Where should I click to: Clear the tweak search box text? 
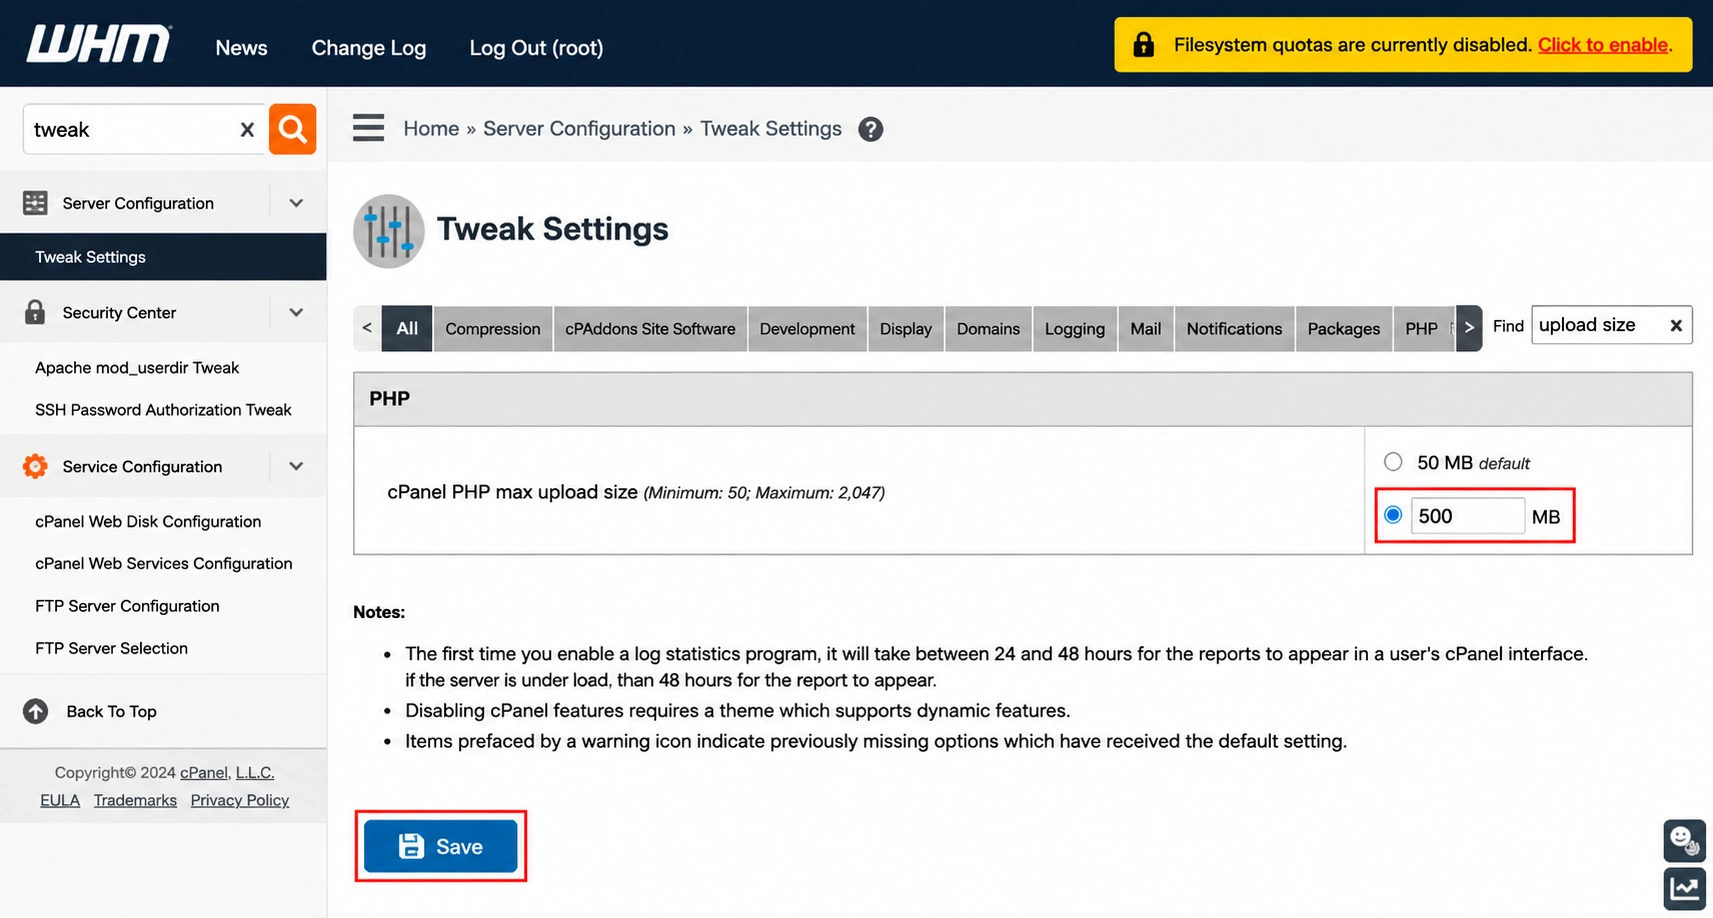247,130
